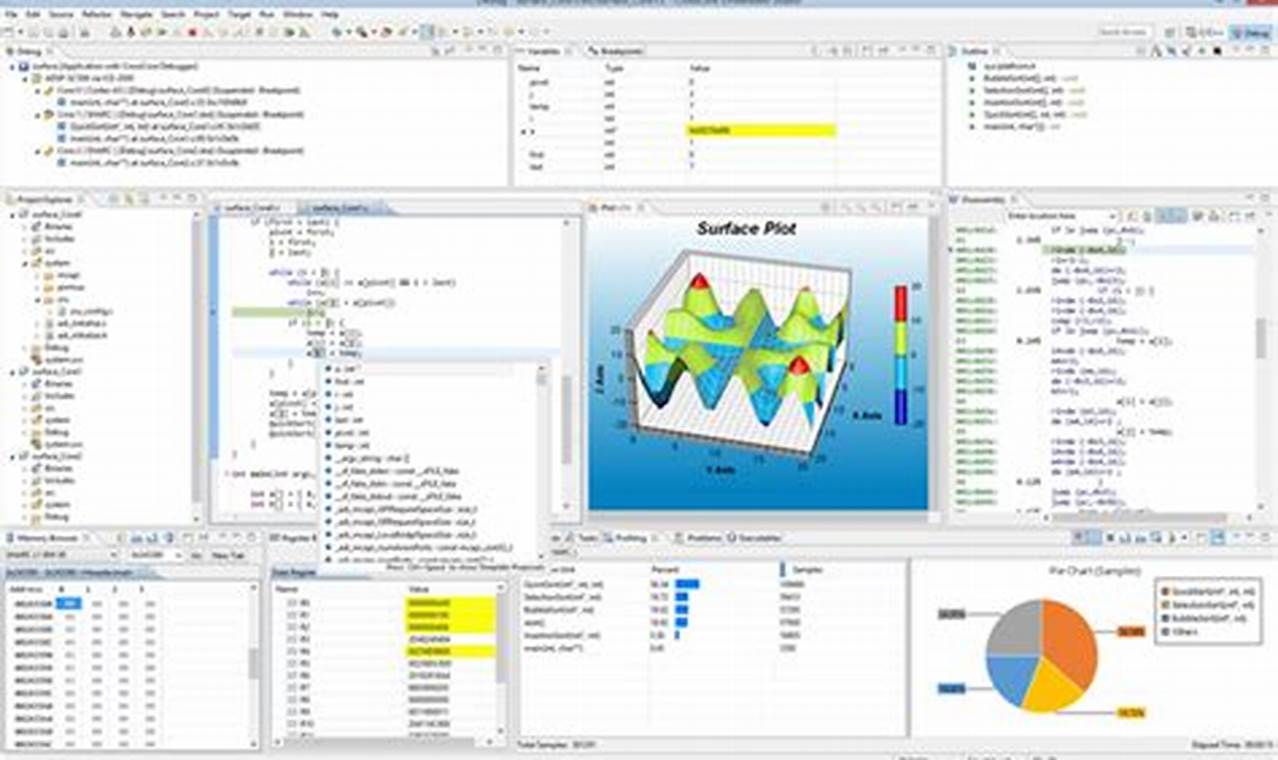Toggle the breakpoint marker in surface_Core0.c editor
The image size is (1278, 760).
212,312
